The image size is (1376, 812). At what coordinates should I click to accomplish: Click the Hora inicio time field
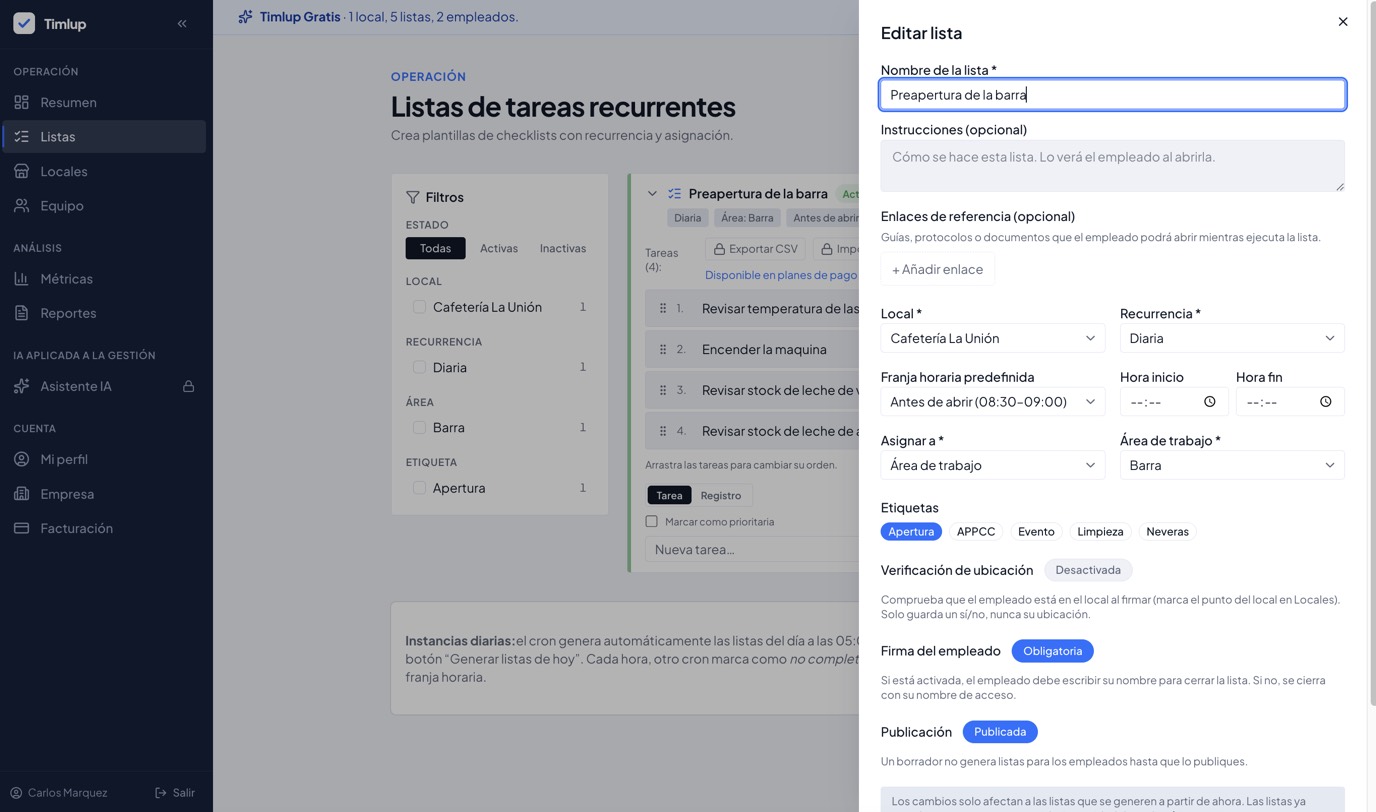pos(1174,402)
